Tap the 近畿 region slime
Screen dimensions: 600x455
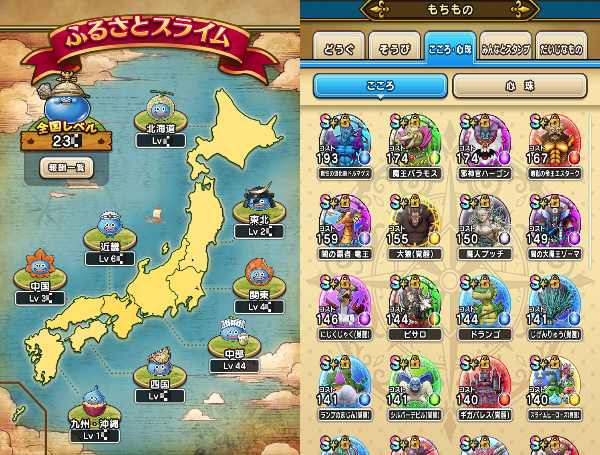109,225
